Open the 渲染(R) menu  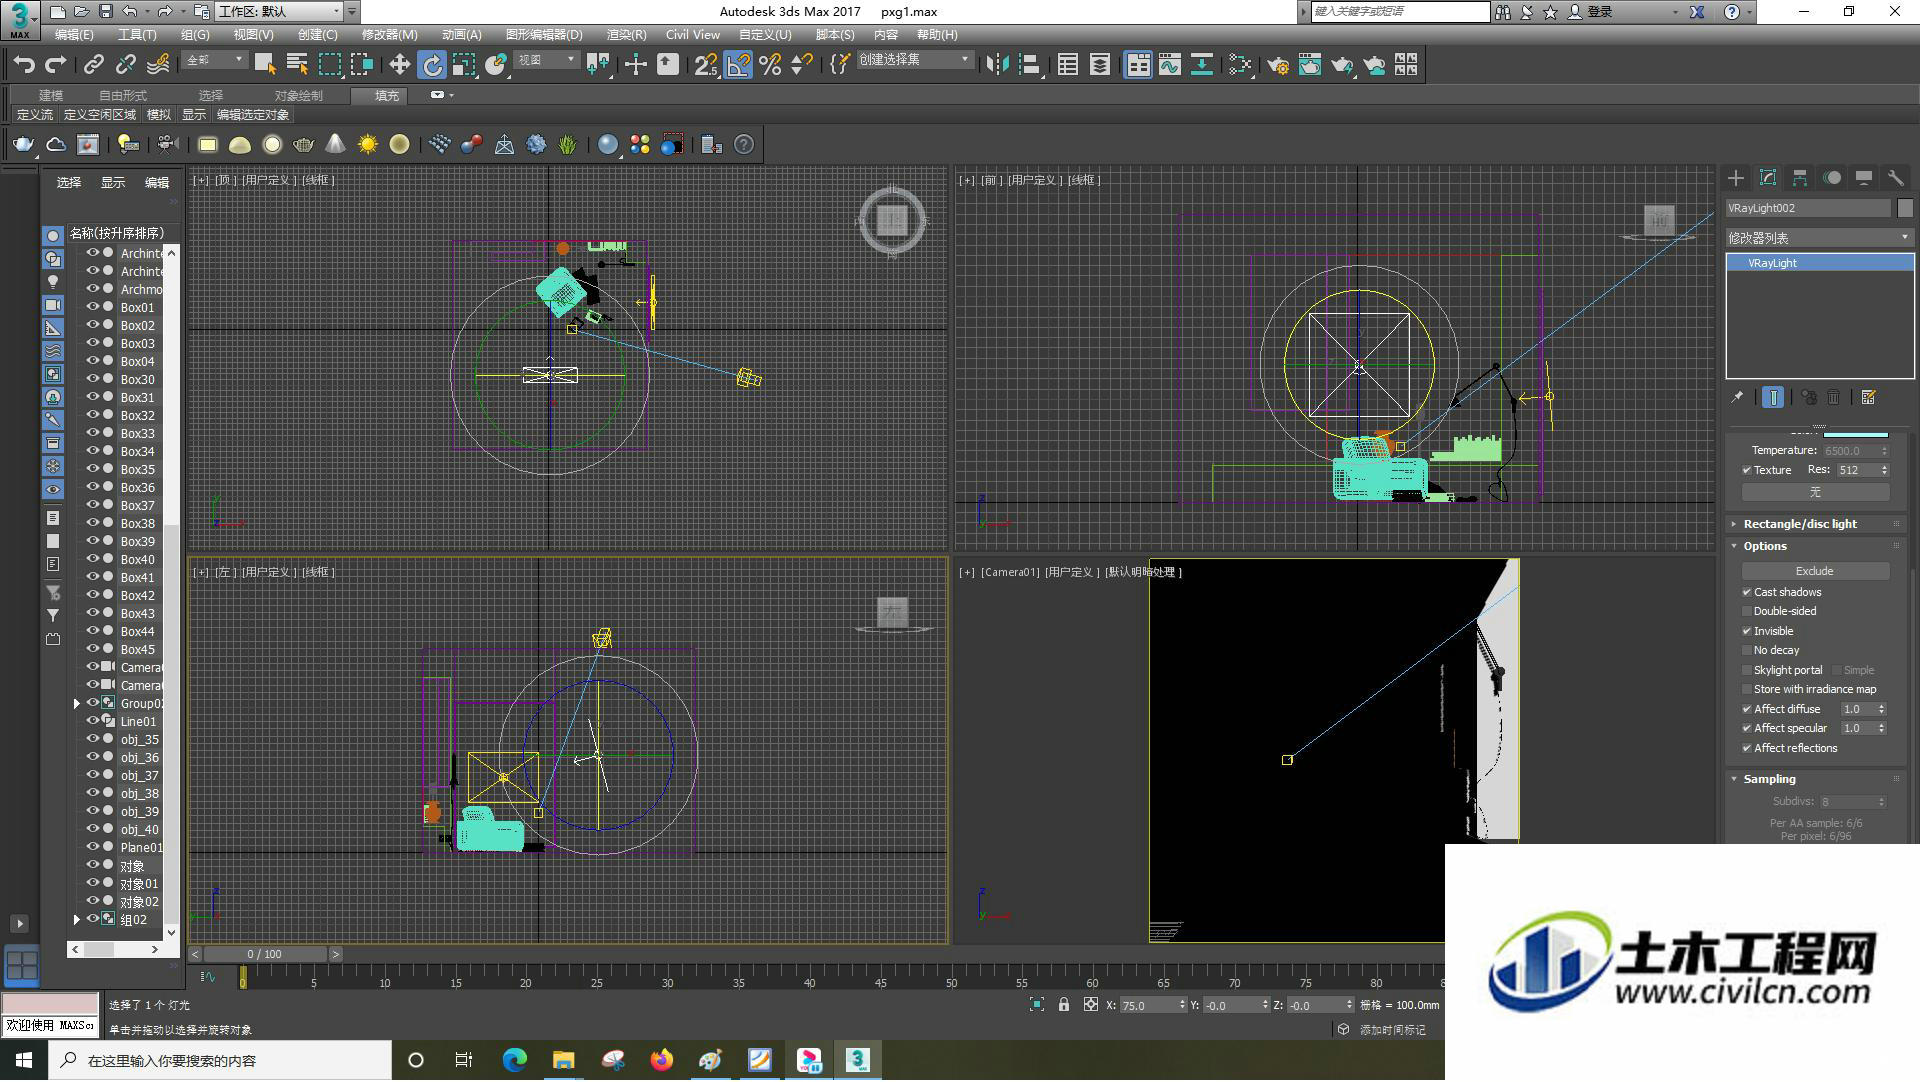click(626, 35)
